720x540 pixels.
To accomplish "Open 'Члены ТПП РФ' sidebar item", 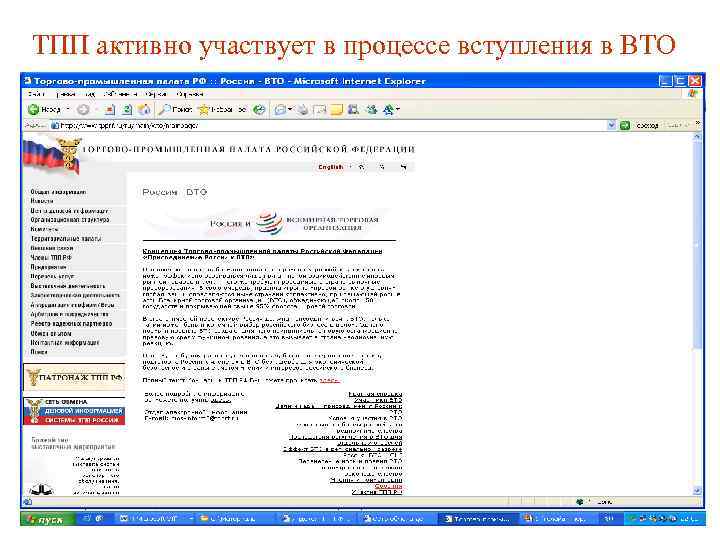I will [x=51, y=258].
